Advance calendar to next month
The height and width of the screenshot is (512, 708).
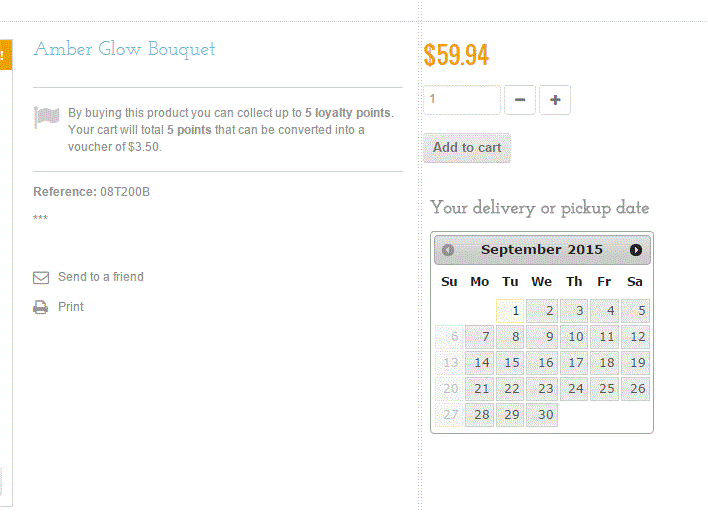pyautogui.click(x=636, y=250)
